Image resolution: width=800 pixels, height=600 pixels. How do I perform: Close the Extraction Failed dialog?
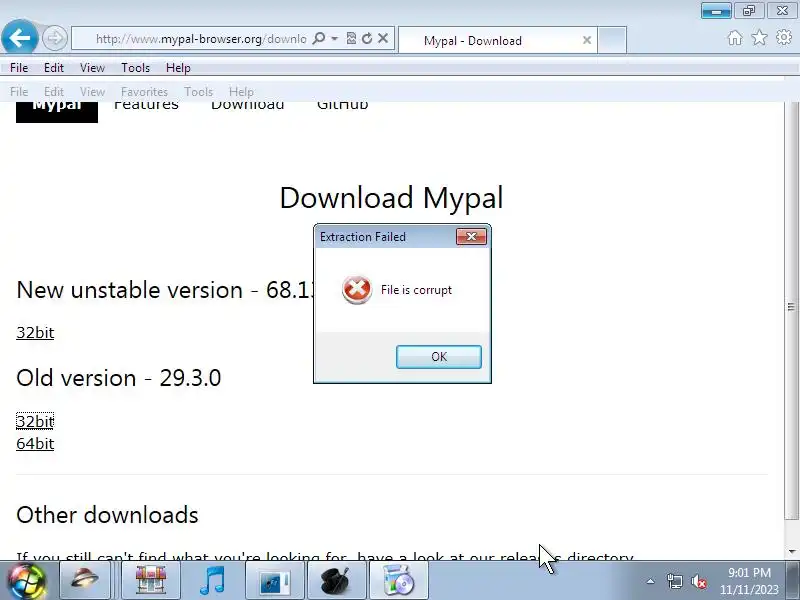point(471,237)
